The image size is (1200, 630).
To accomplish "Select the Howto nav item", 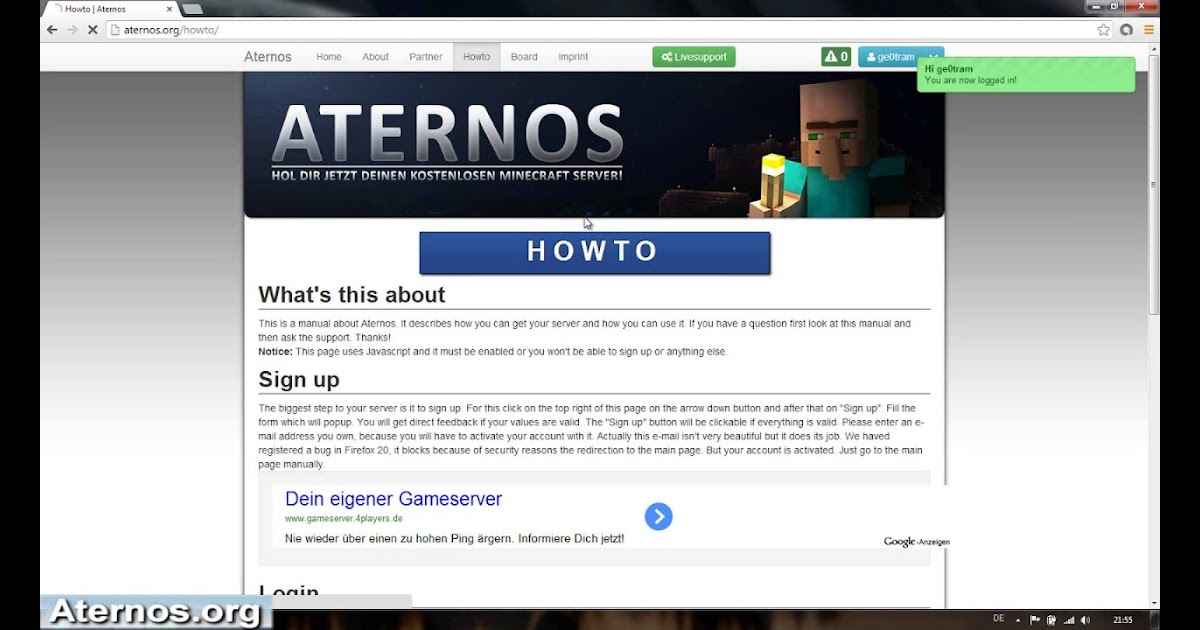I will pyautogui.click(x=477, y=57).
